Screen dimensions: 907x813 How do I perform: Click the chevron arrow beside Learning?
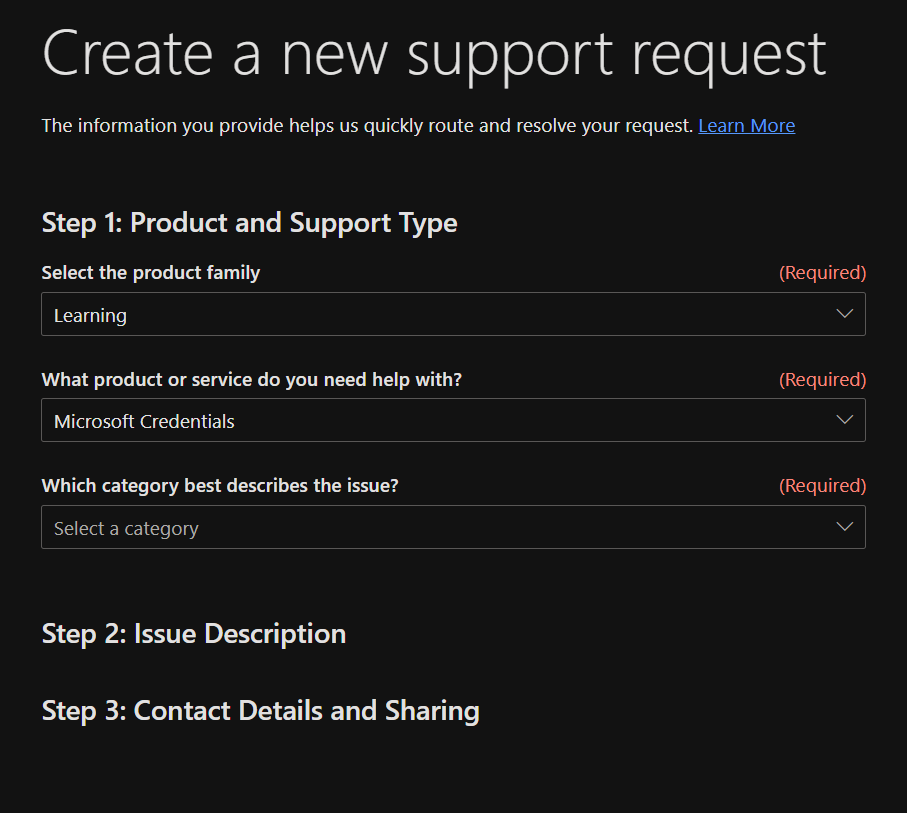pyautogui.click(x=844, y=314)
